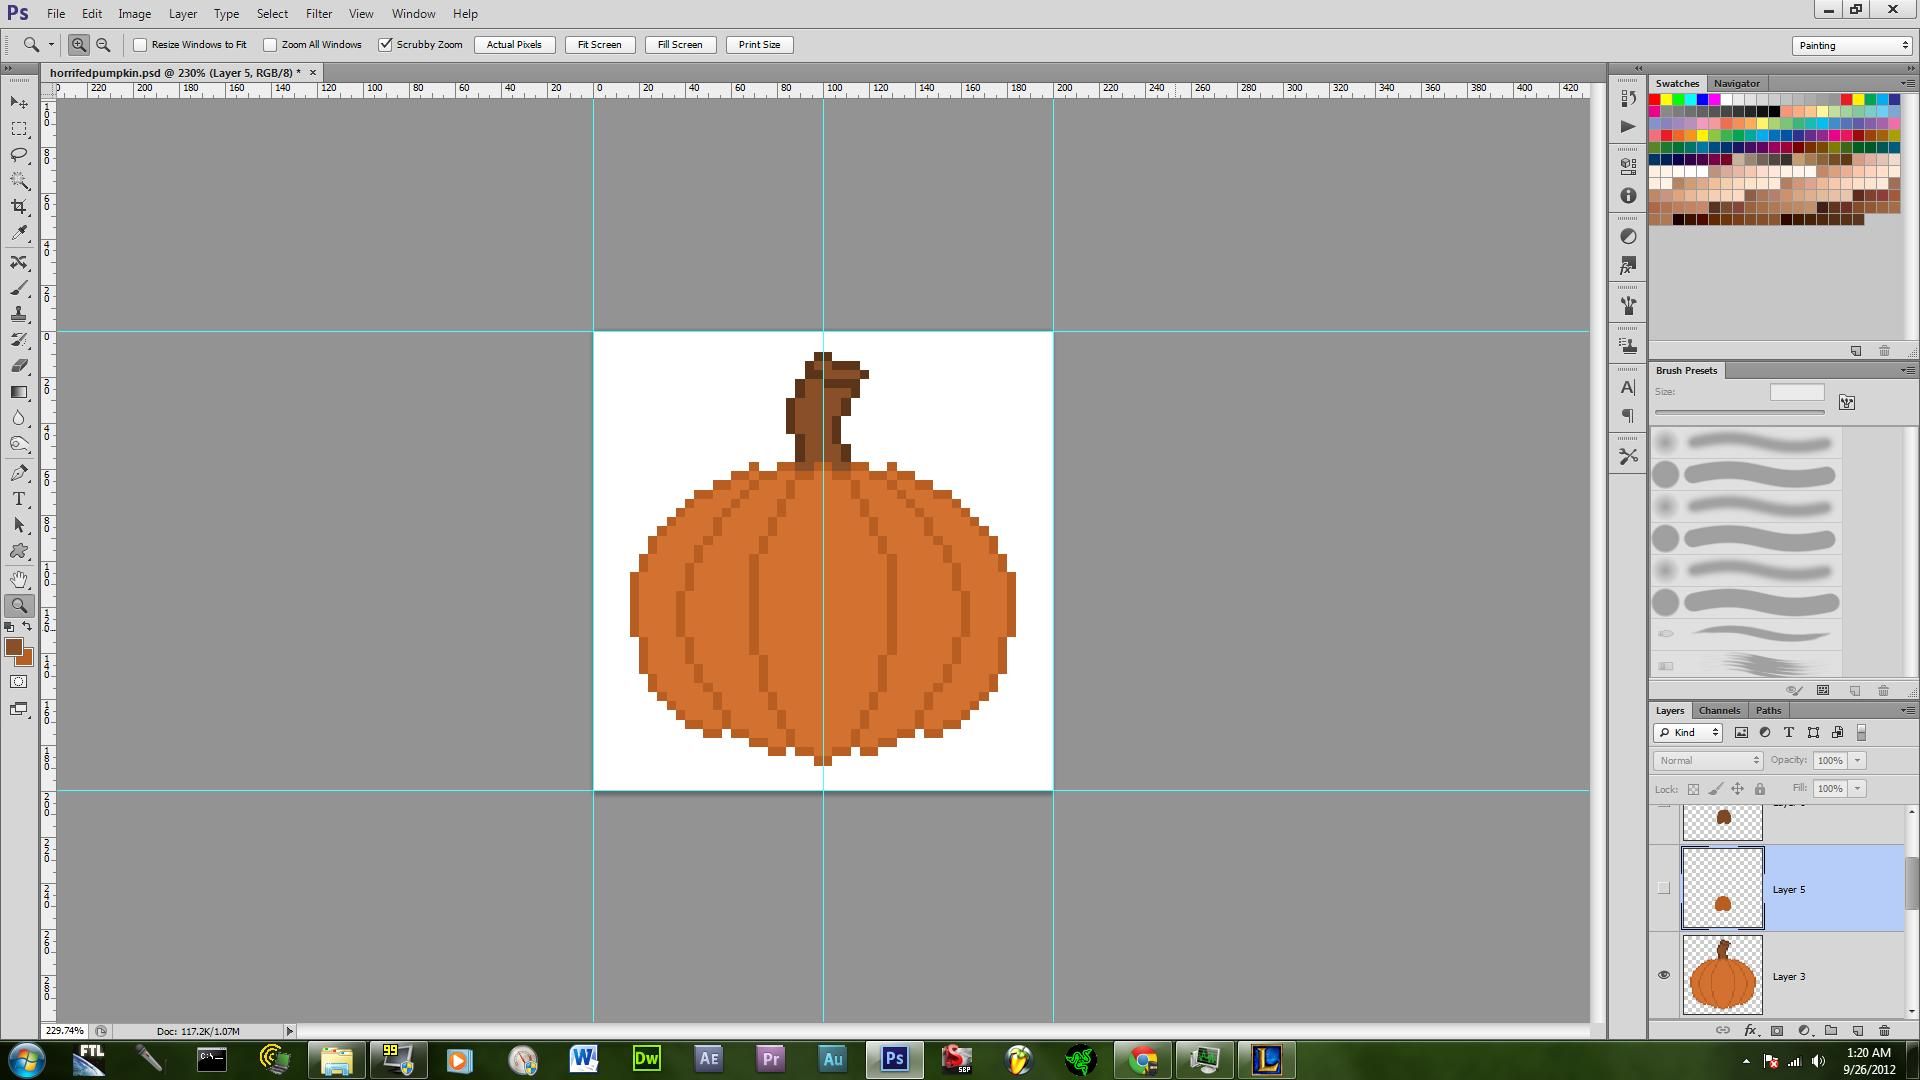This screenshot has width=1920, height=1080.
Task: Select the Eyedropper tool
Action: pos(19,233)
